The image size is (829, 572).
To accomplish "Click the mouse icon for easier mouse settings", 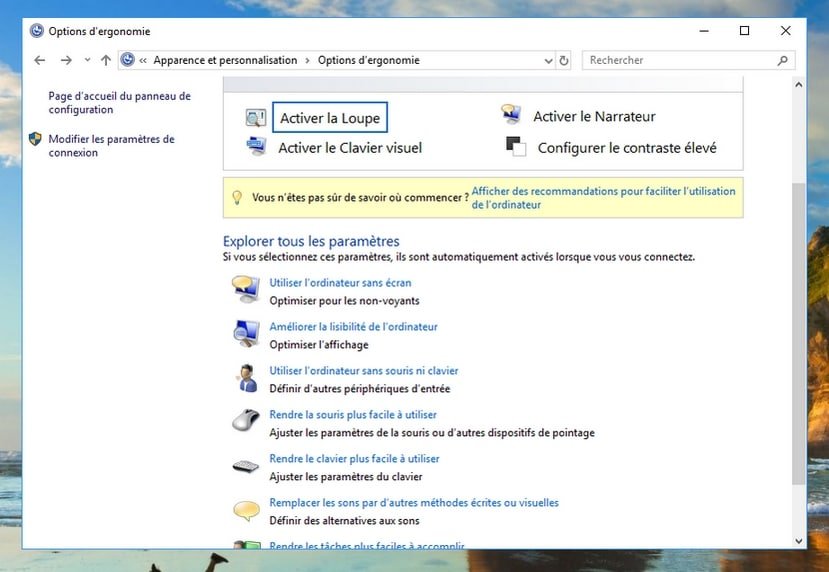I will click(246, 420).
